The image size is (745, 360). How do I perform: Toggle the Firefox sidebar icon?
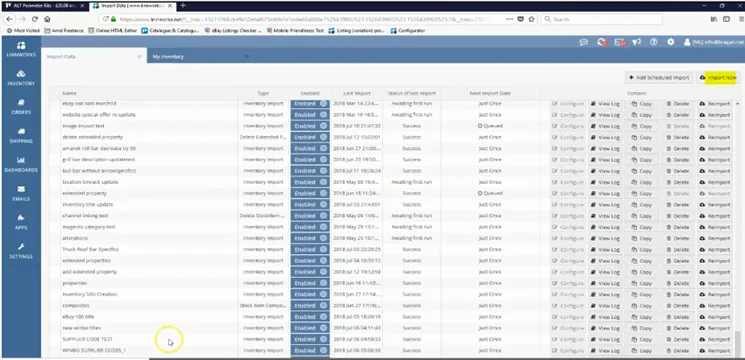726,19
